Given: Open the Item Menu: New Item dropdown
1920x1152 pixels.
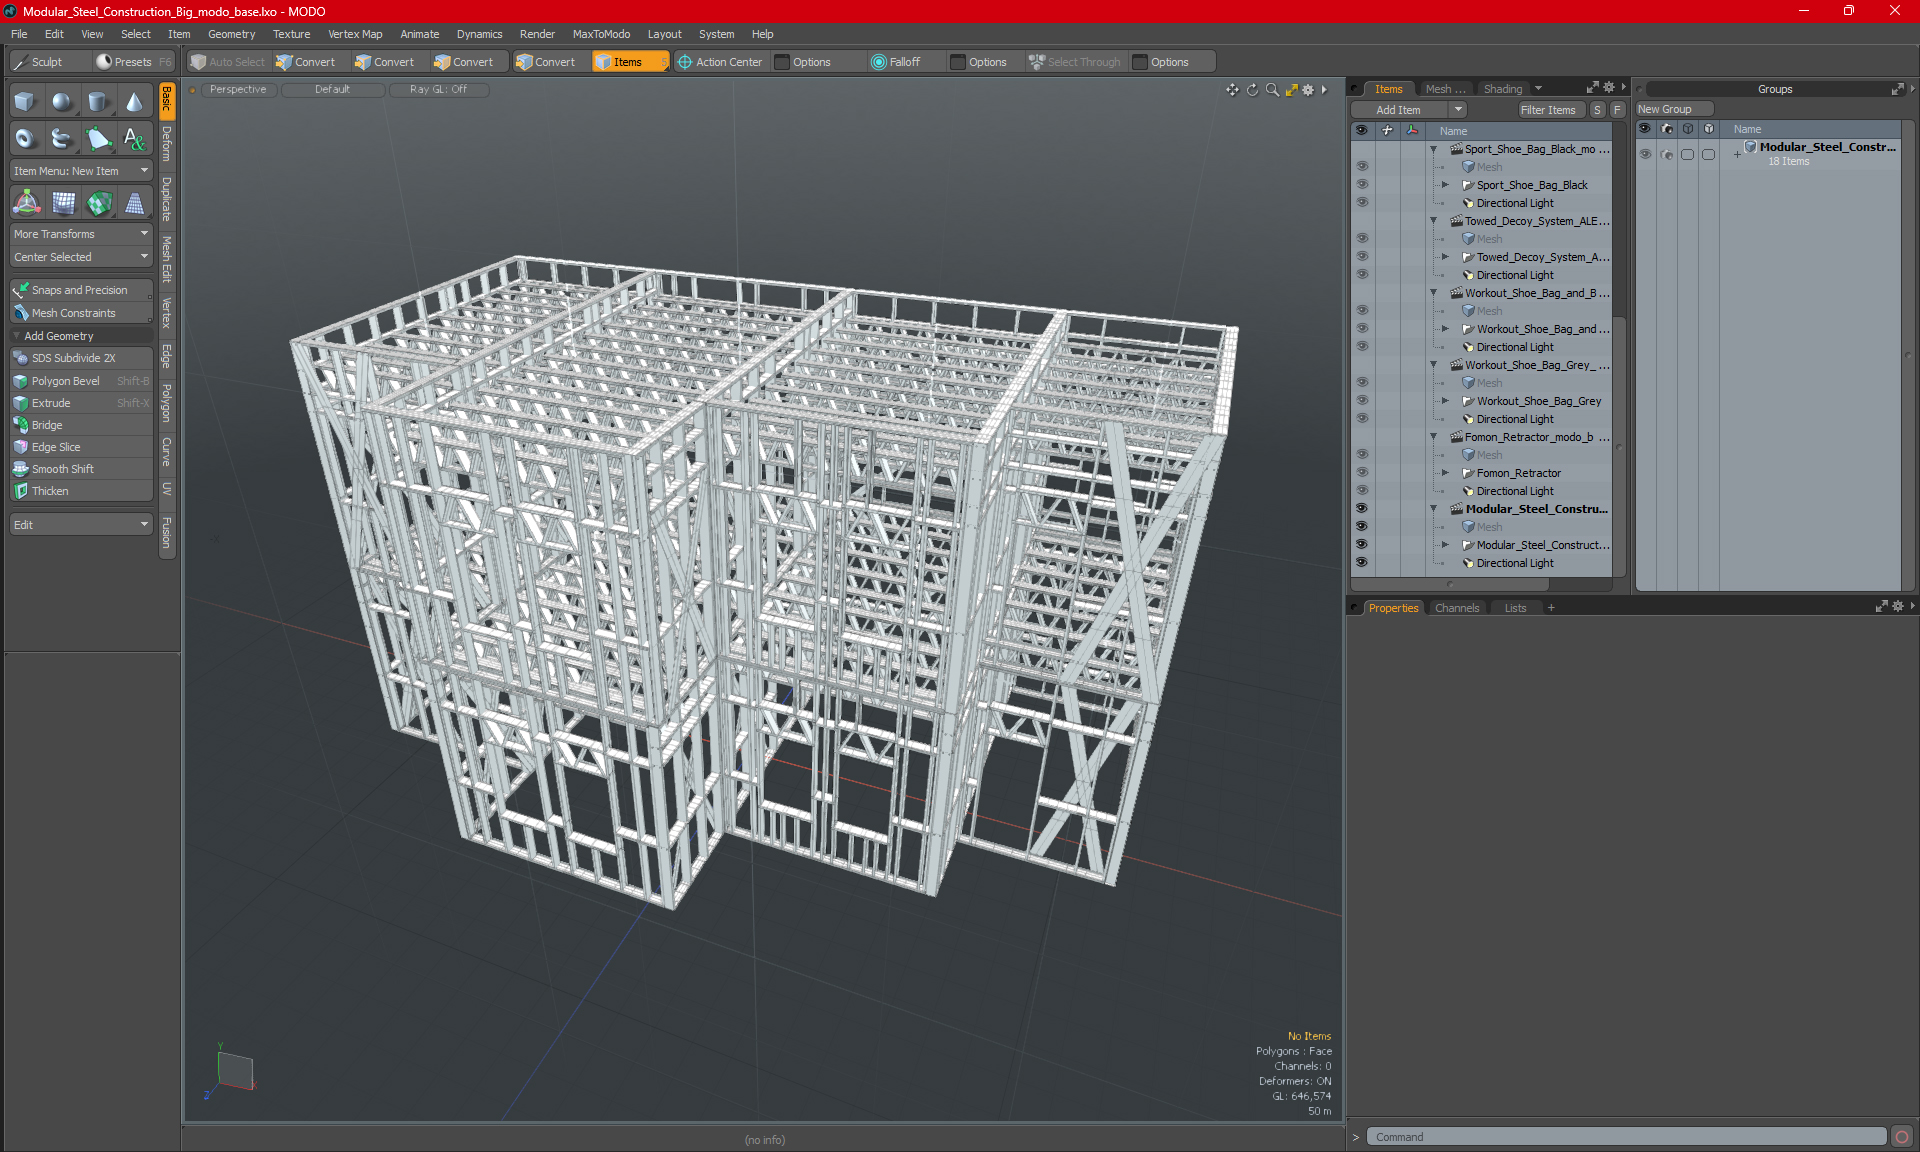Looking at the screenshot, I should [80, 171].
